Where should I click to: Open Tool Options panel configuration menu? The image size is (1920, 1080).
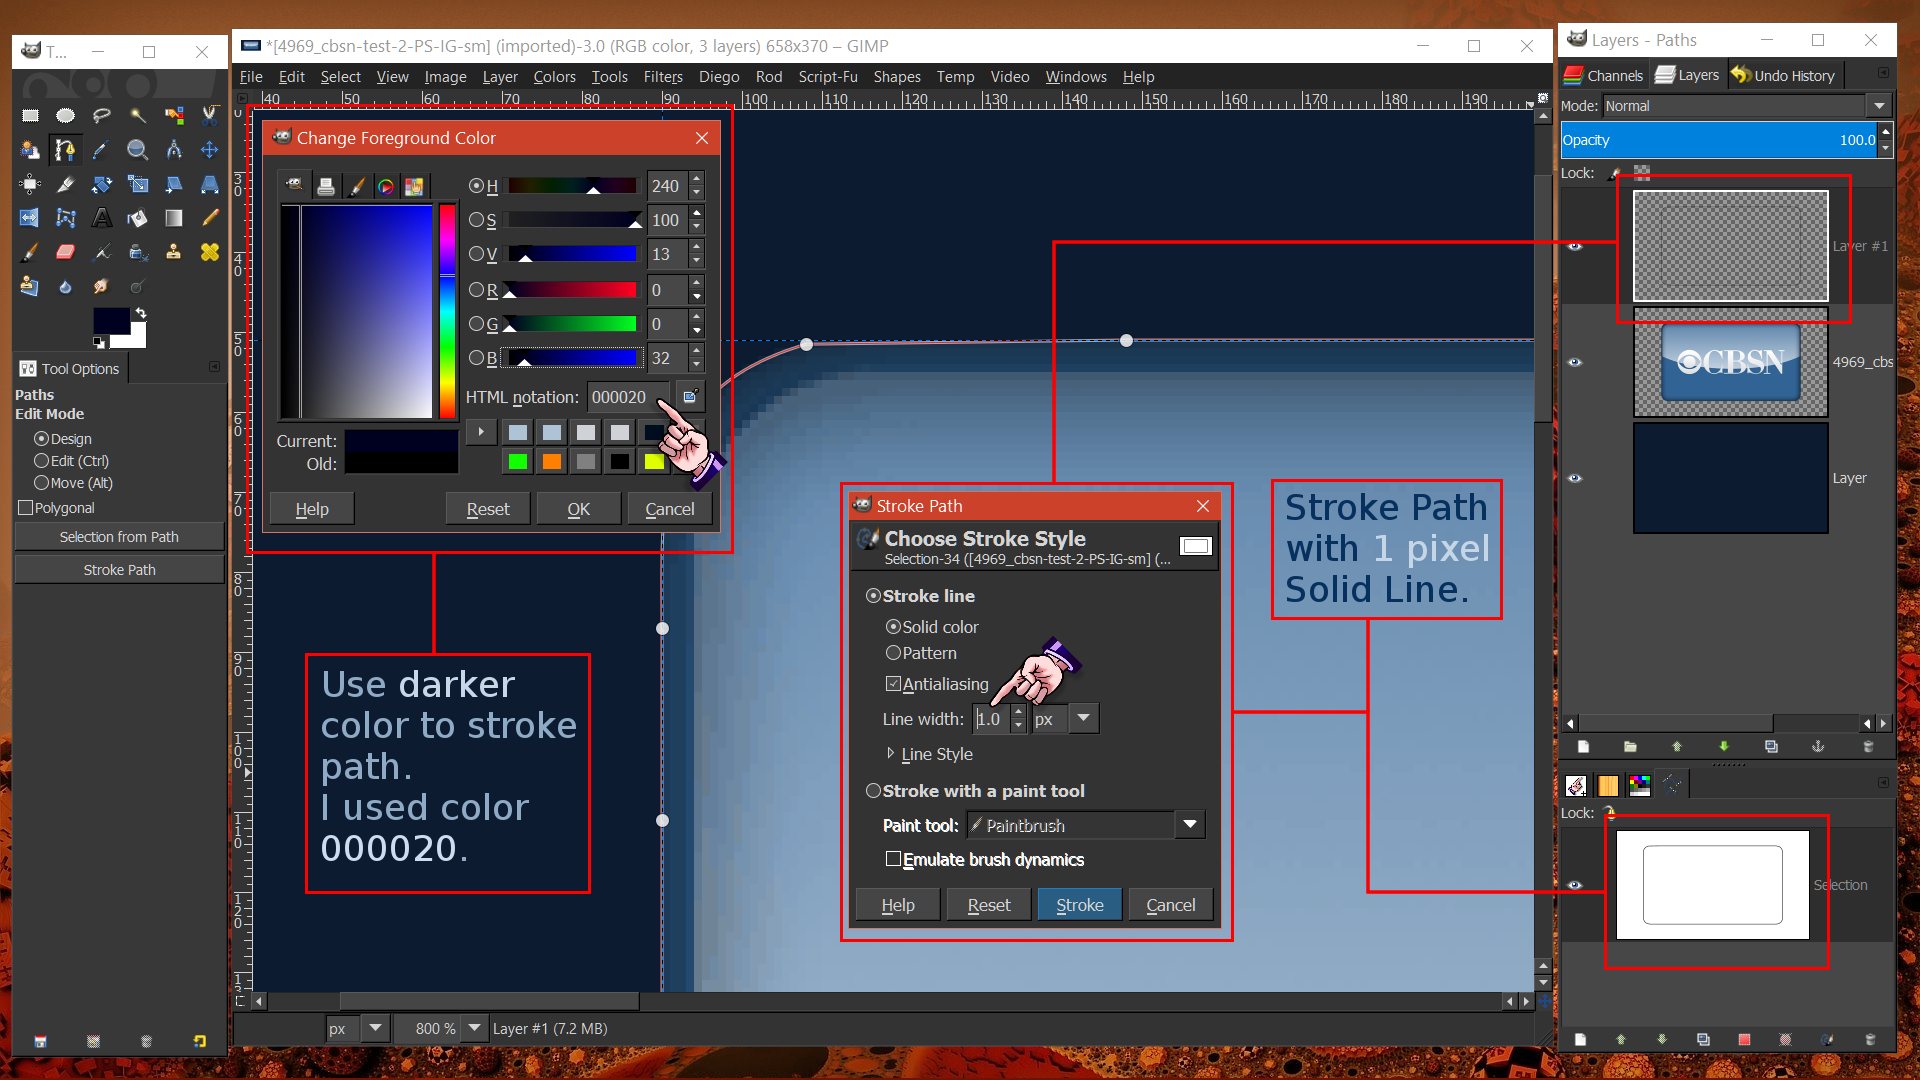214,367
